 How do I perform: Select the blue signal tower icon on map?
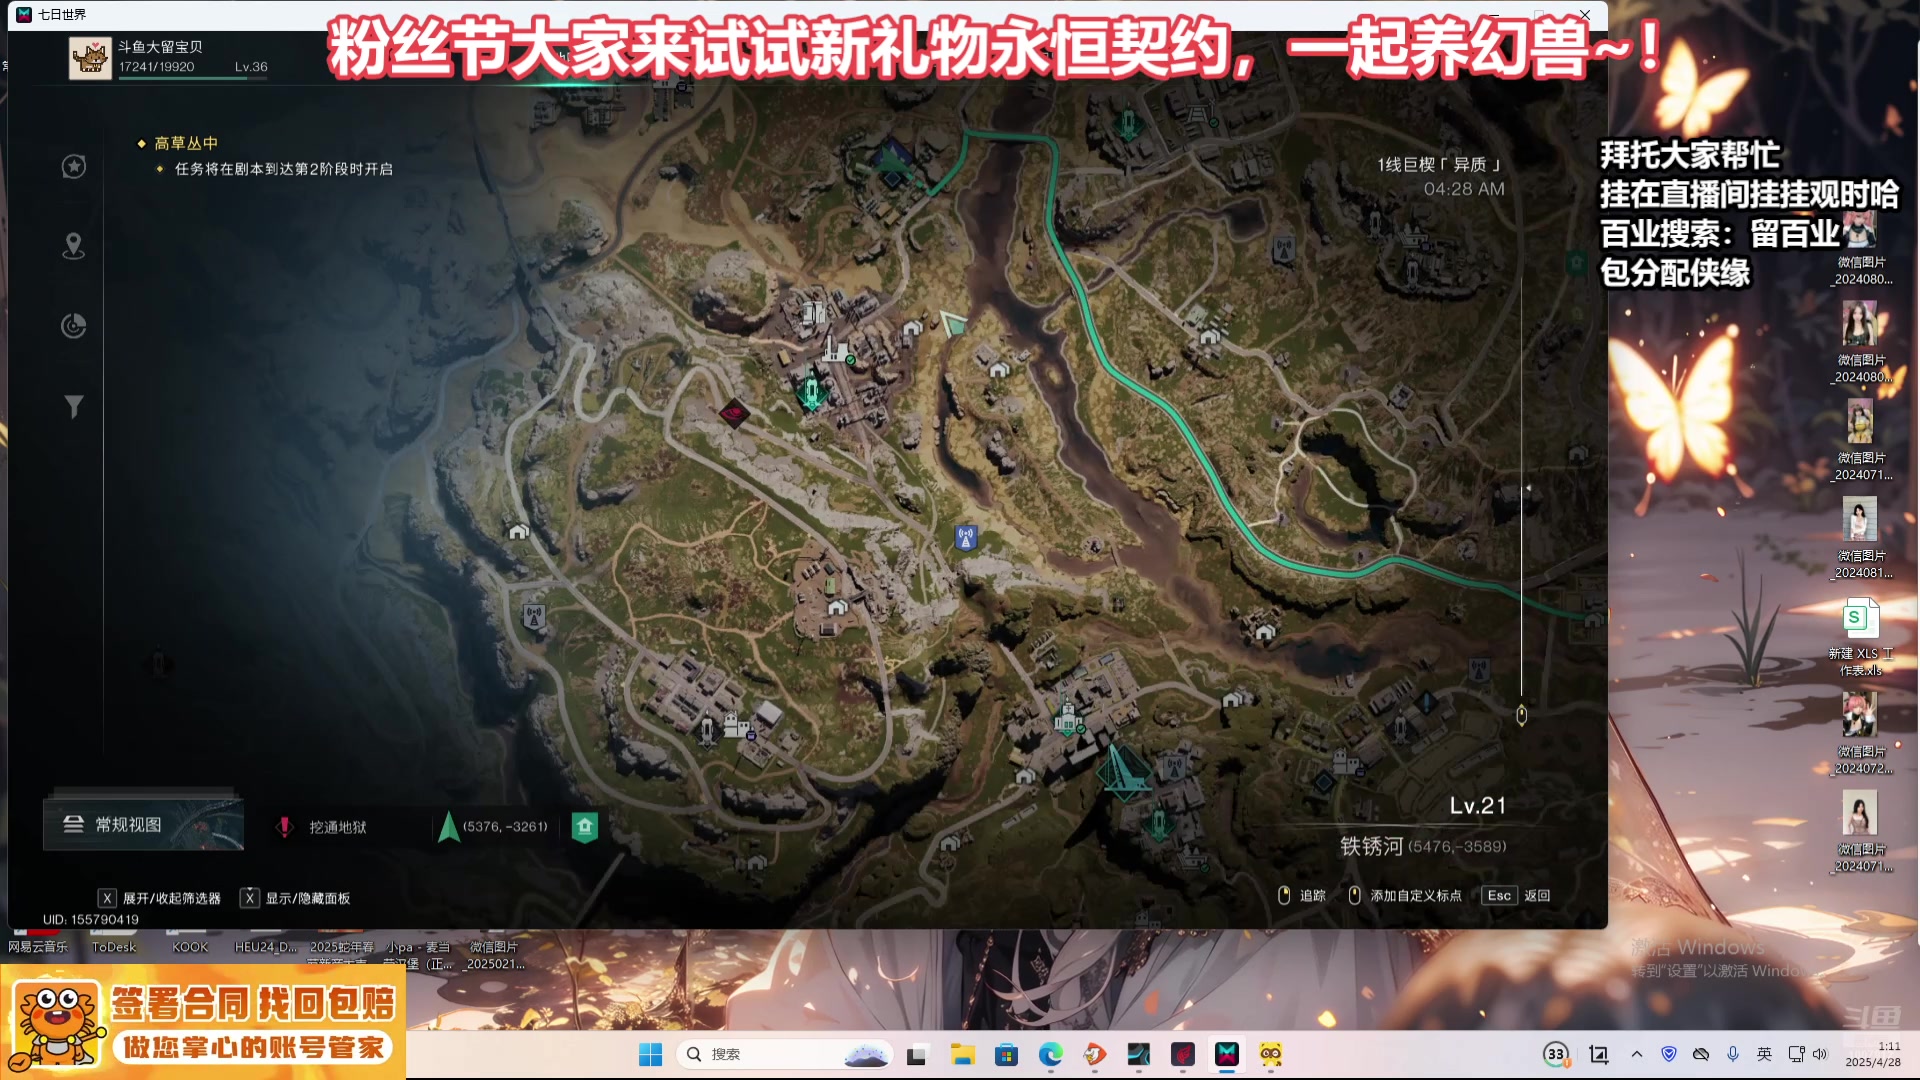point(965,538)
